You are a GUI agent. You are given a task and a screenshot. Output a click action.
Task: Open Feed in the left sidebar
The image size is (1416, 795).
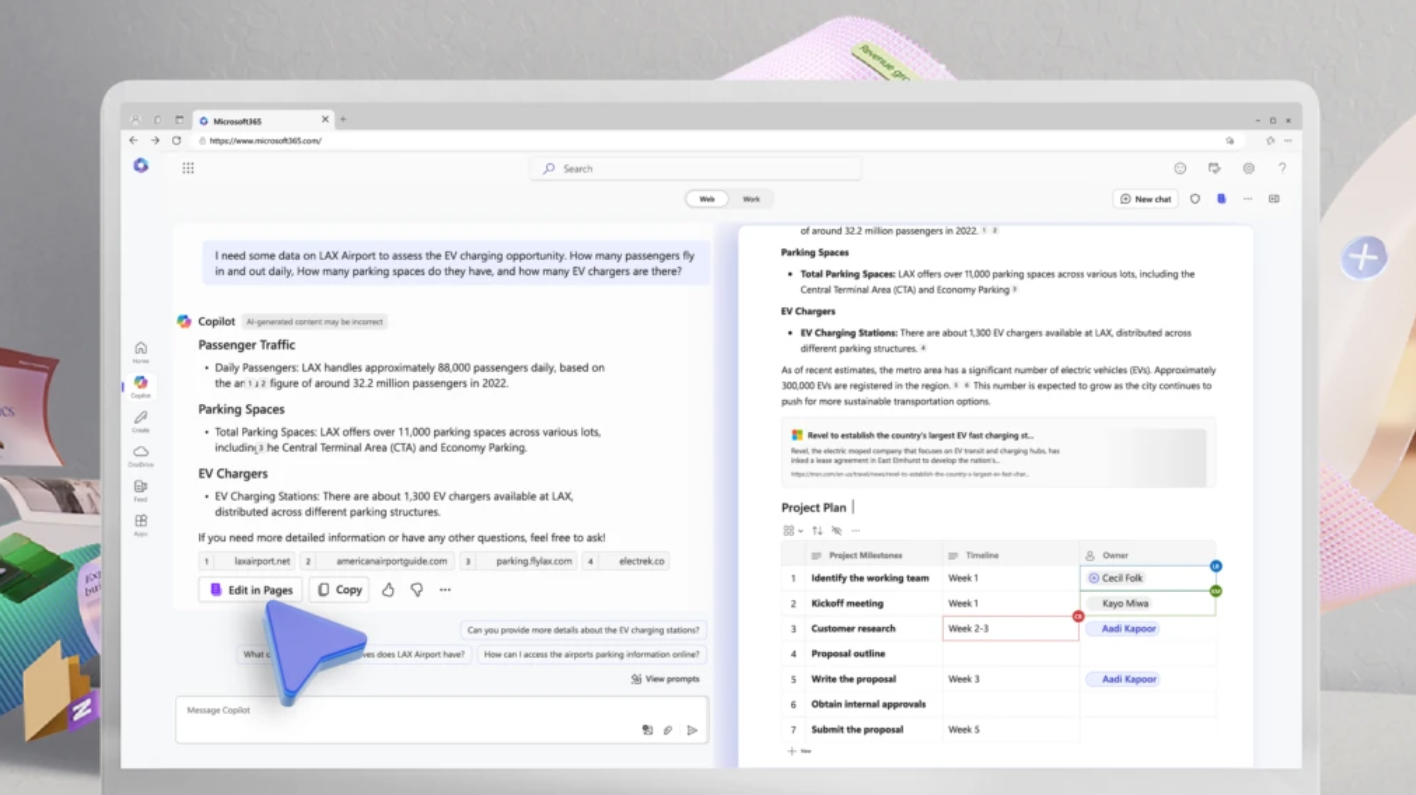point(141,490)
